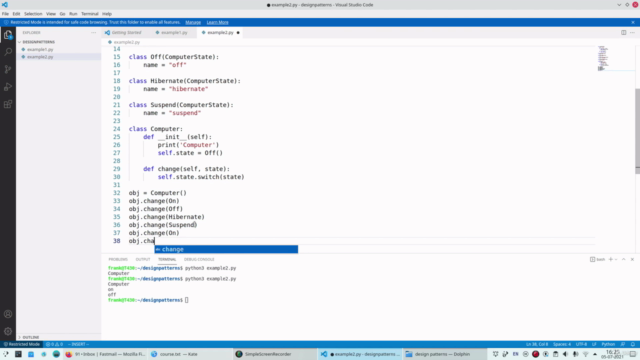Open Firefox Fastmail inbox taskbar entry
The width and height of the screenshot is (640, 360).
pos(106,354)
